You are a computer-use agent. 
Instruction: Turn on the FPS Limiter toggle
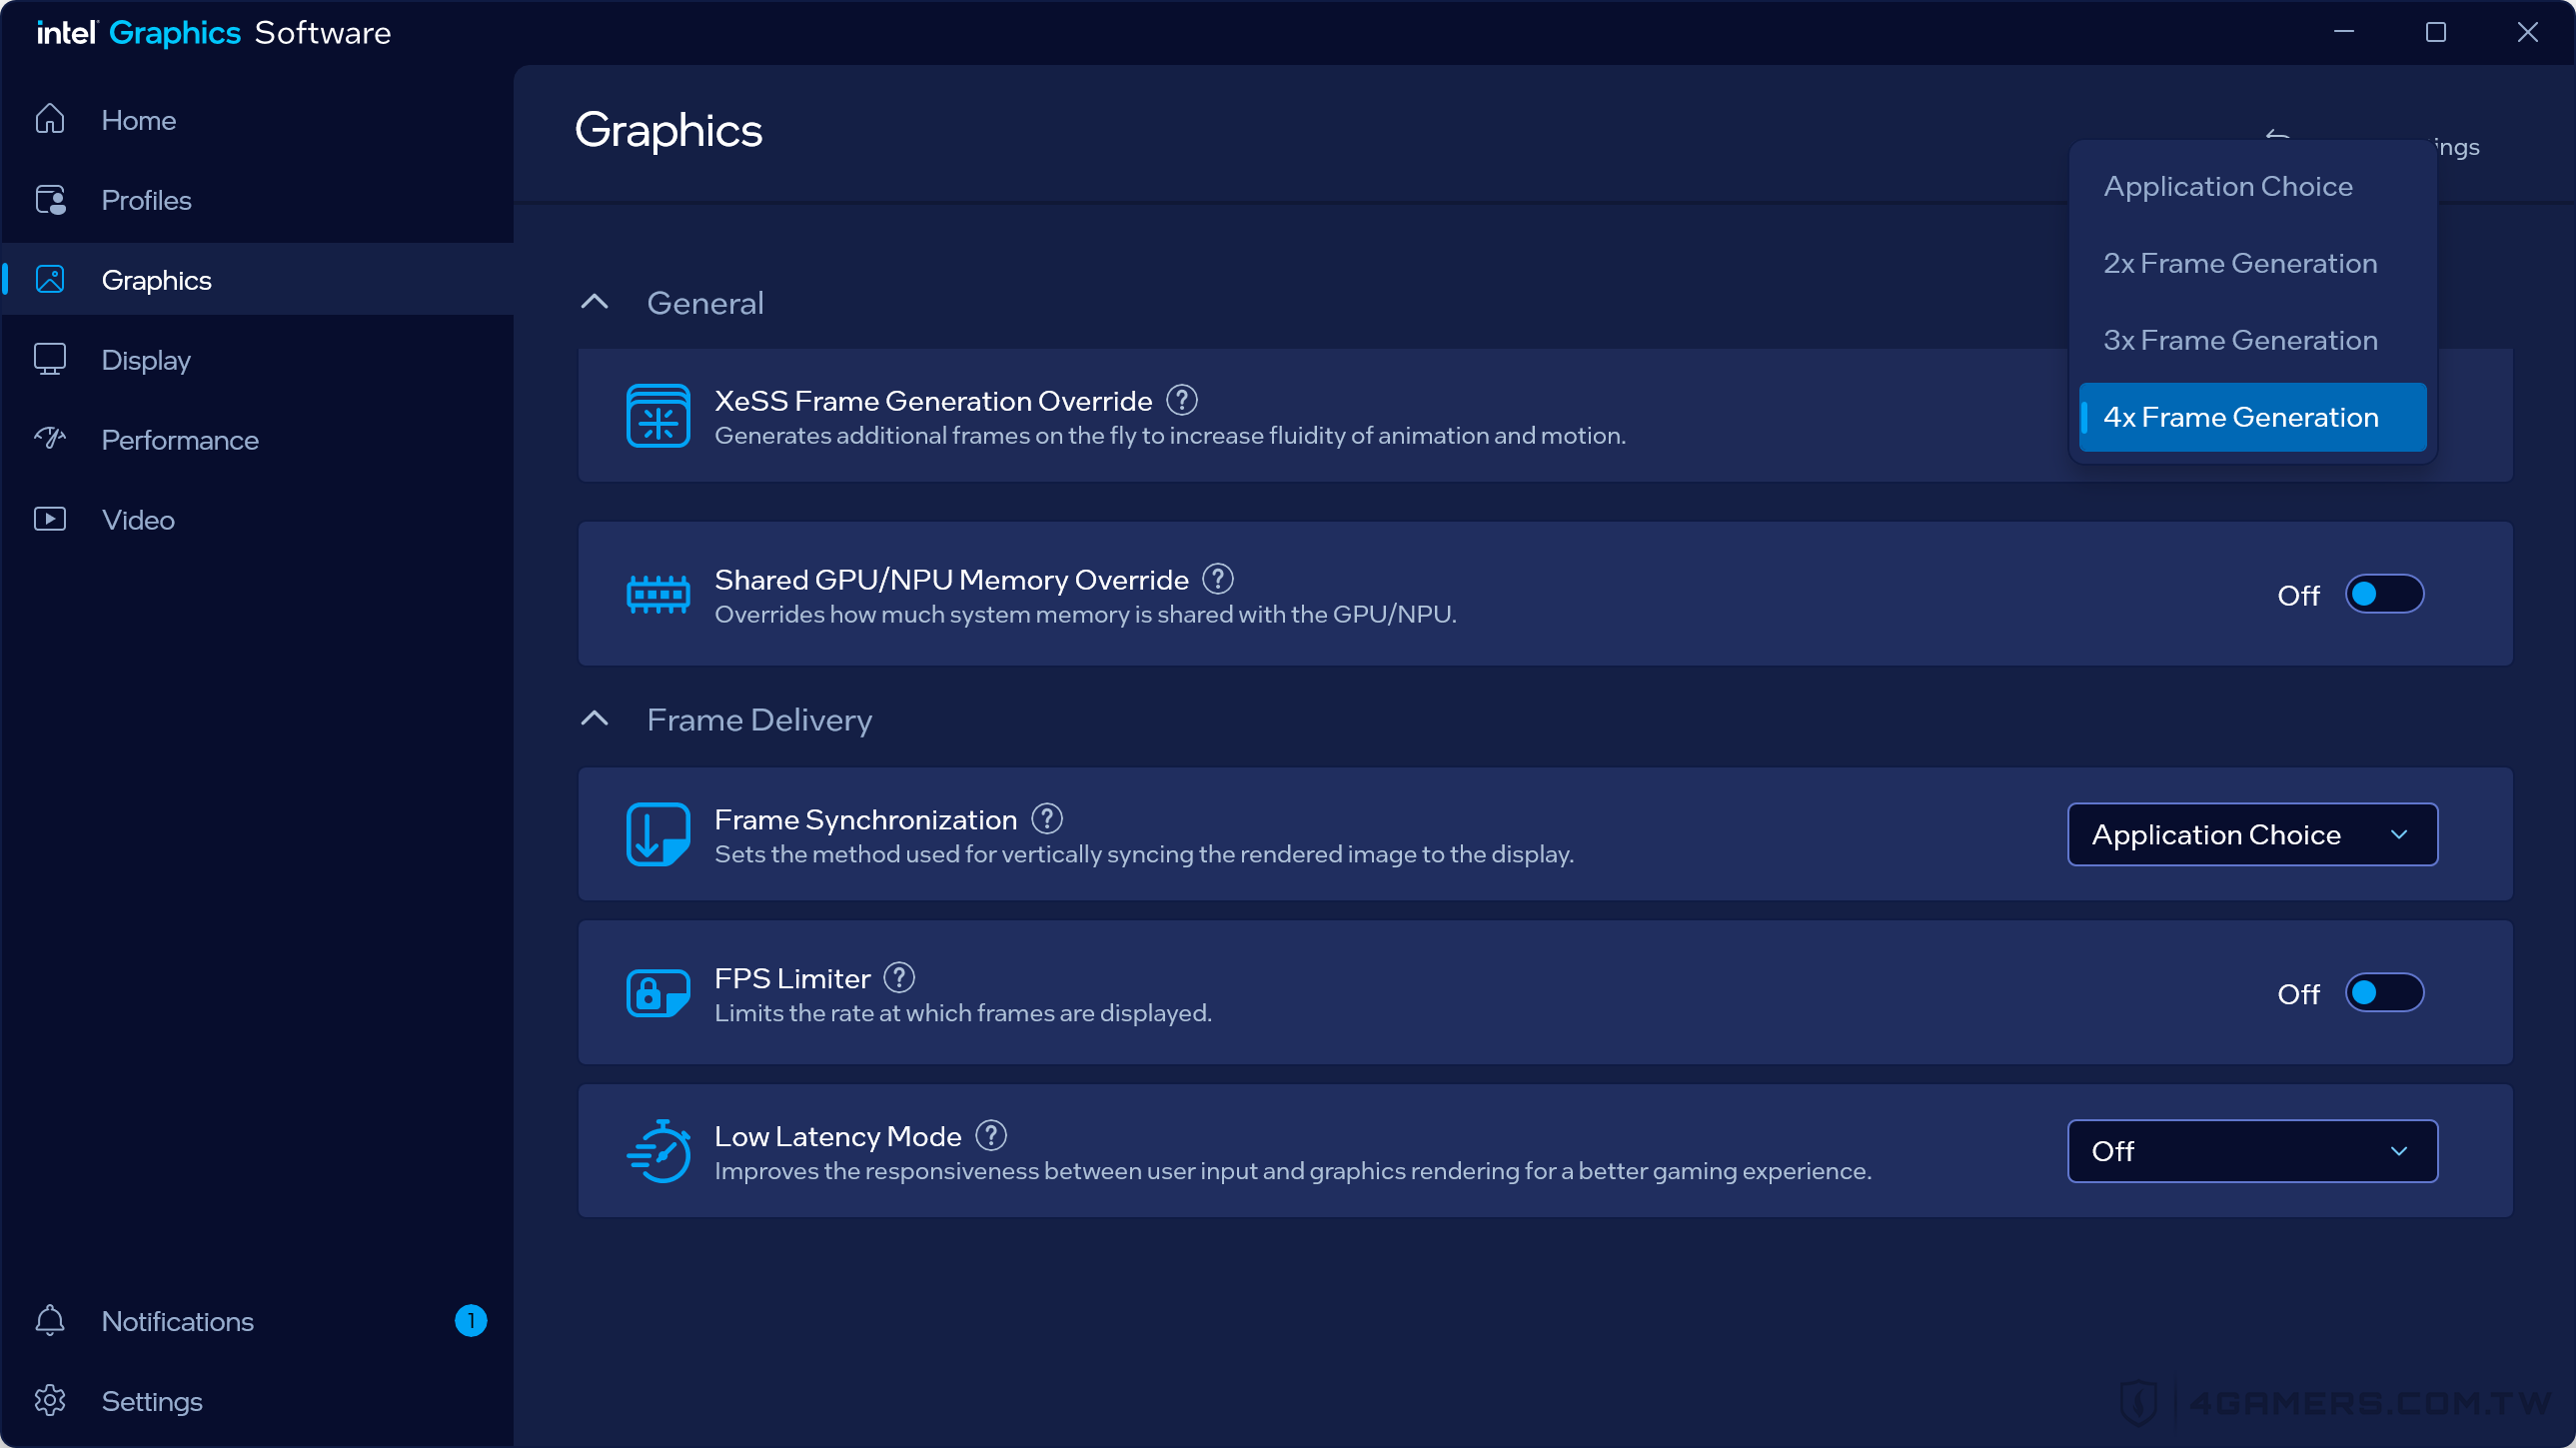click(2383, 993)
